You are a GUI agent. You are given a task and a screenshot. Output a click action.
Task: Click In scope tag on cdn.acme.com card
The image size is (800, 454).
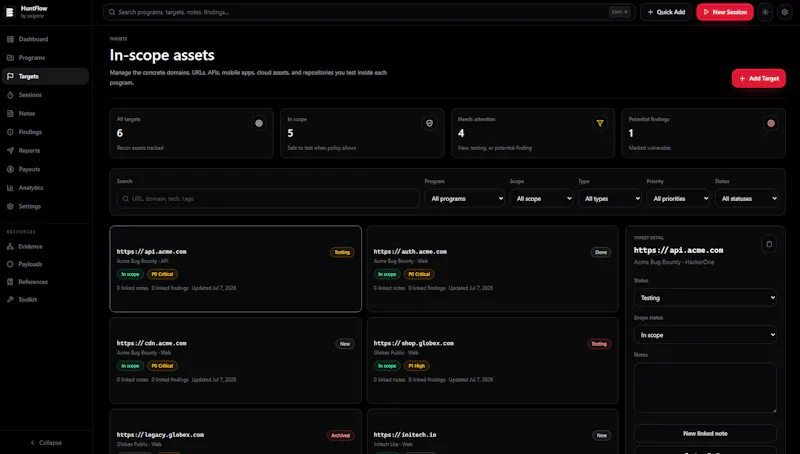tap(130, 366)
